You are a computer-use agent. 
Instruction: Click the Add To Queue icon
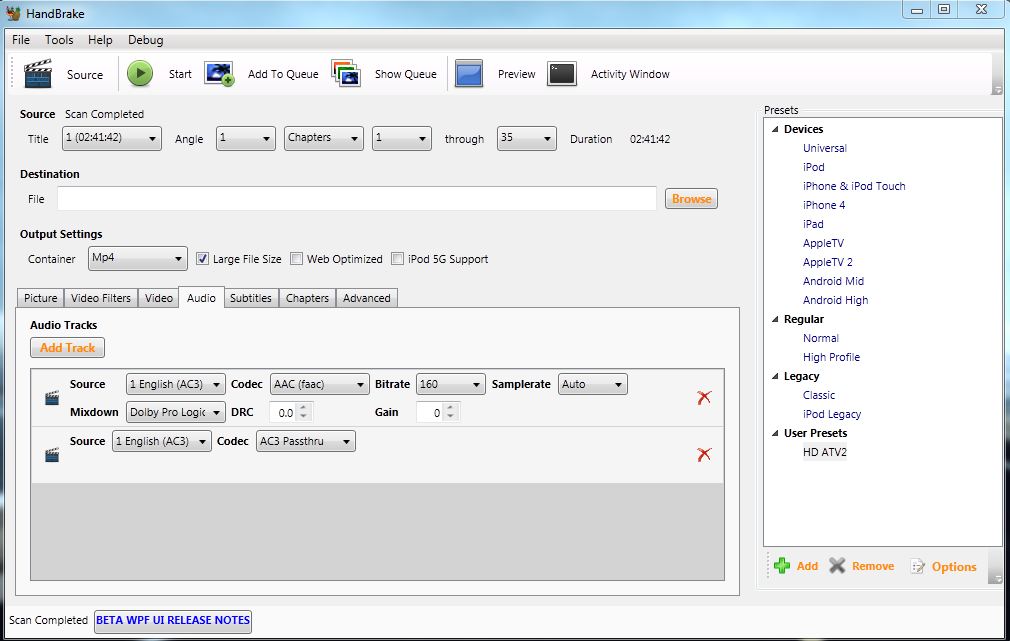[x=219, y=73]
